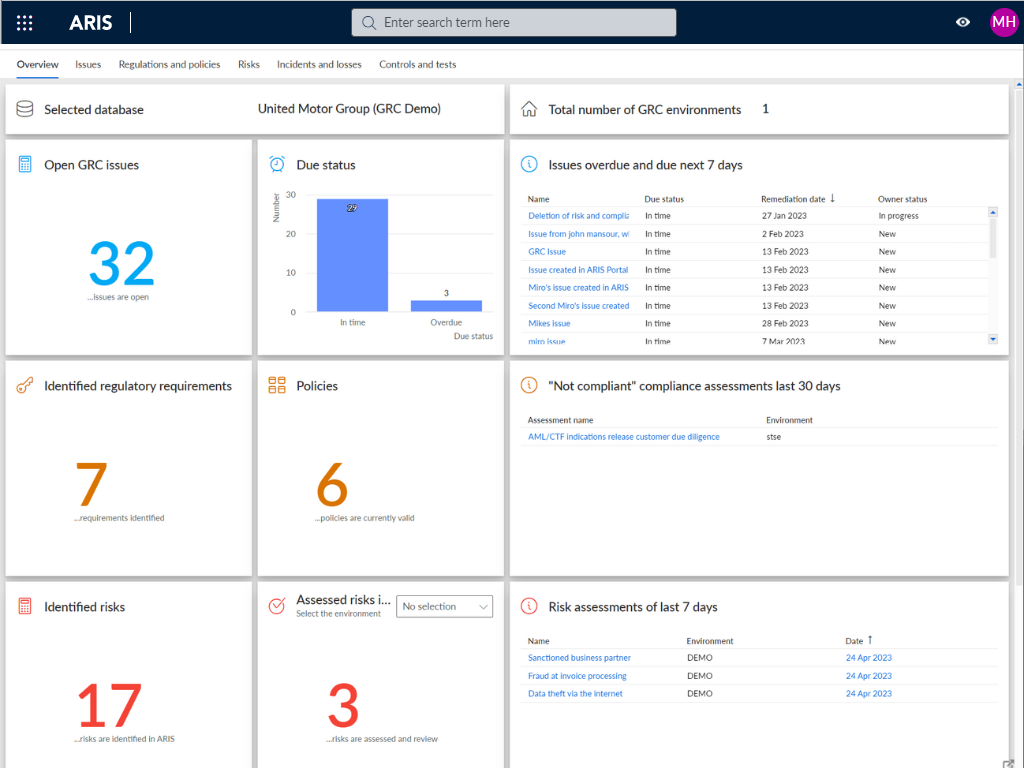Viewport: 1024px width, 768px height.
Task: Click the Due status clock icon
Action: (x=277, y=165)
